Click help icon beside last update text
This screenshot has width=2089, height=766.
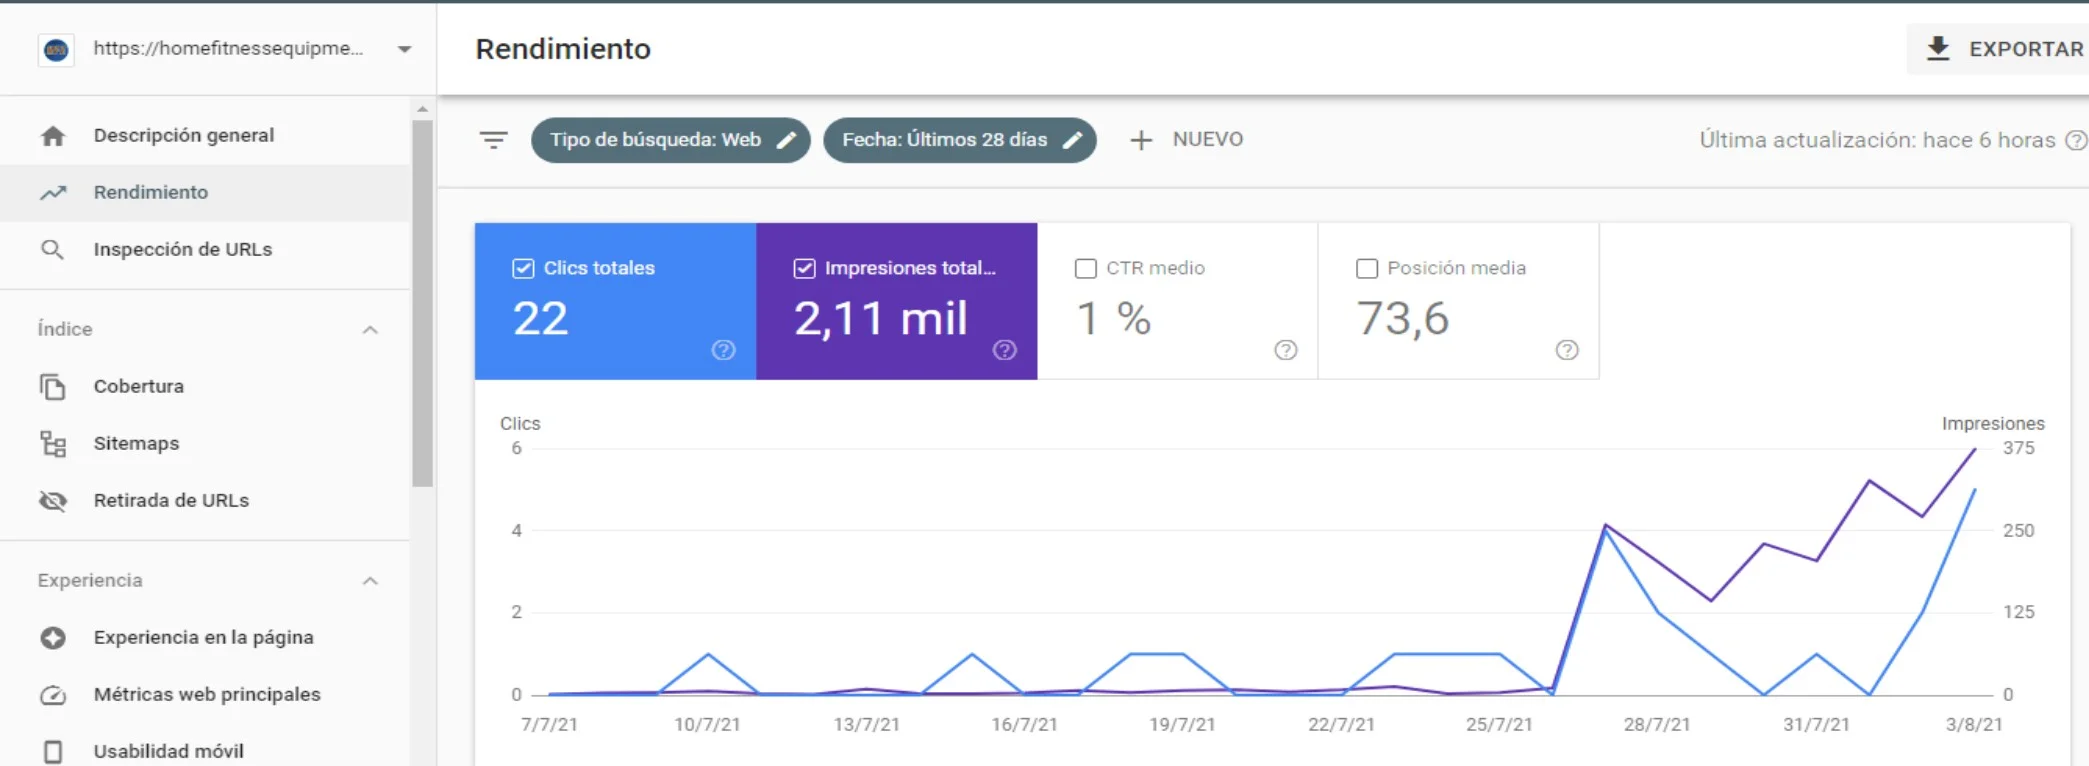pos(2076,141)
